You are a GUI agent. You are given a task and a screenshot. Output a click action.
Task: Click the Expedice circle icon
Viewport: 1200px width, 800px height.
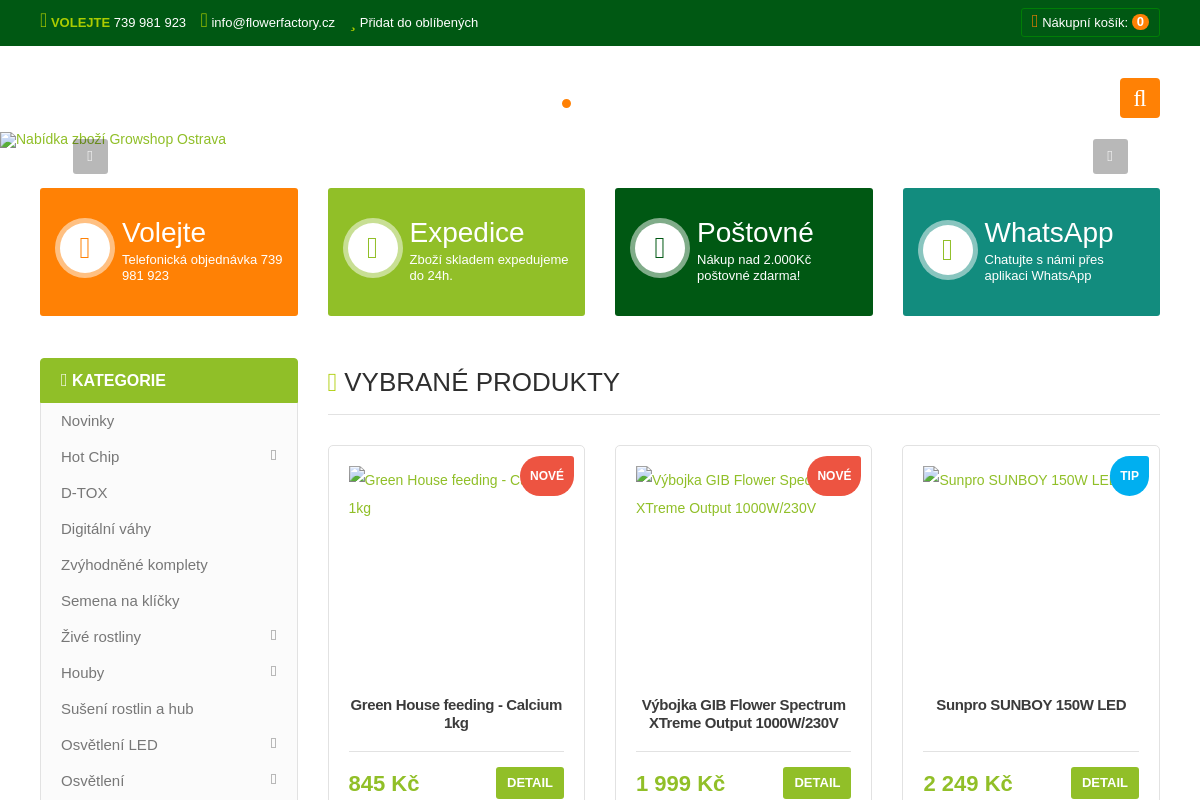point(372,248)
